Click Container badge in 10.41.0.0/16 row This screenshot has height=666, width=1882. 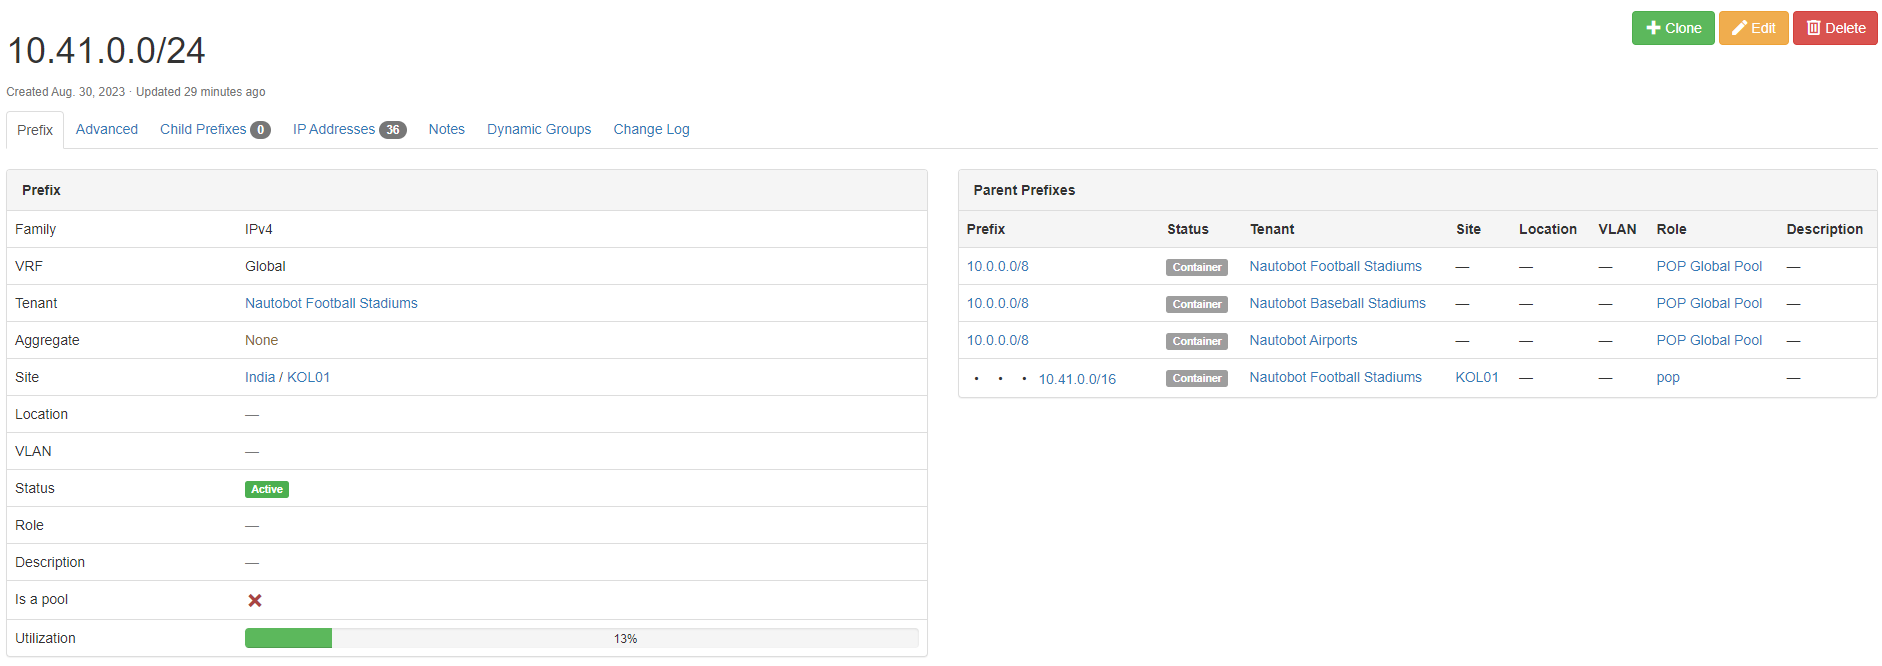pos(1196,378)
